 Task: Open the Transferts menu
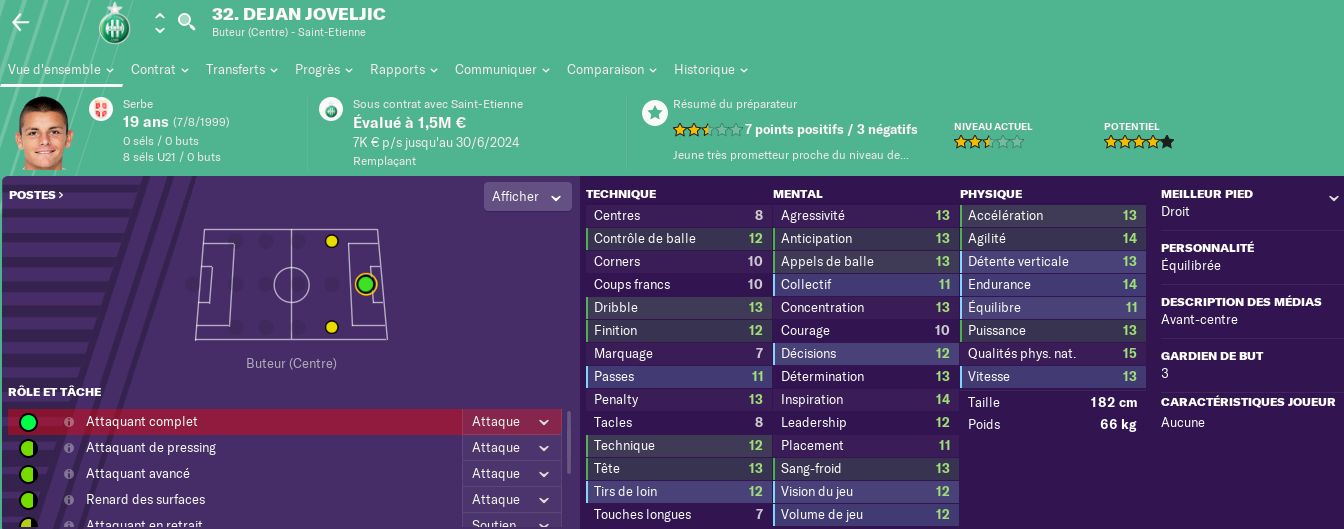pyautogui.click(x=242, y=70)
